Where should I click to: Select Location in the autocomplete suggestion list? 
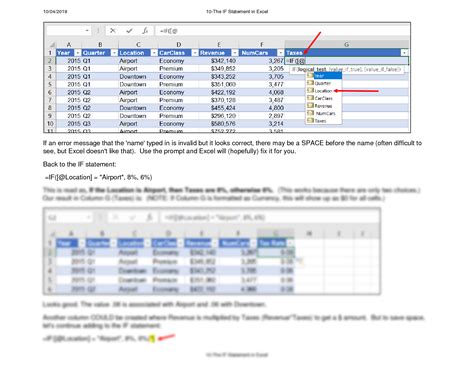coord(324,91)
